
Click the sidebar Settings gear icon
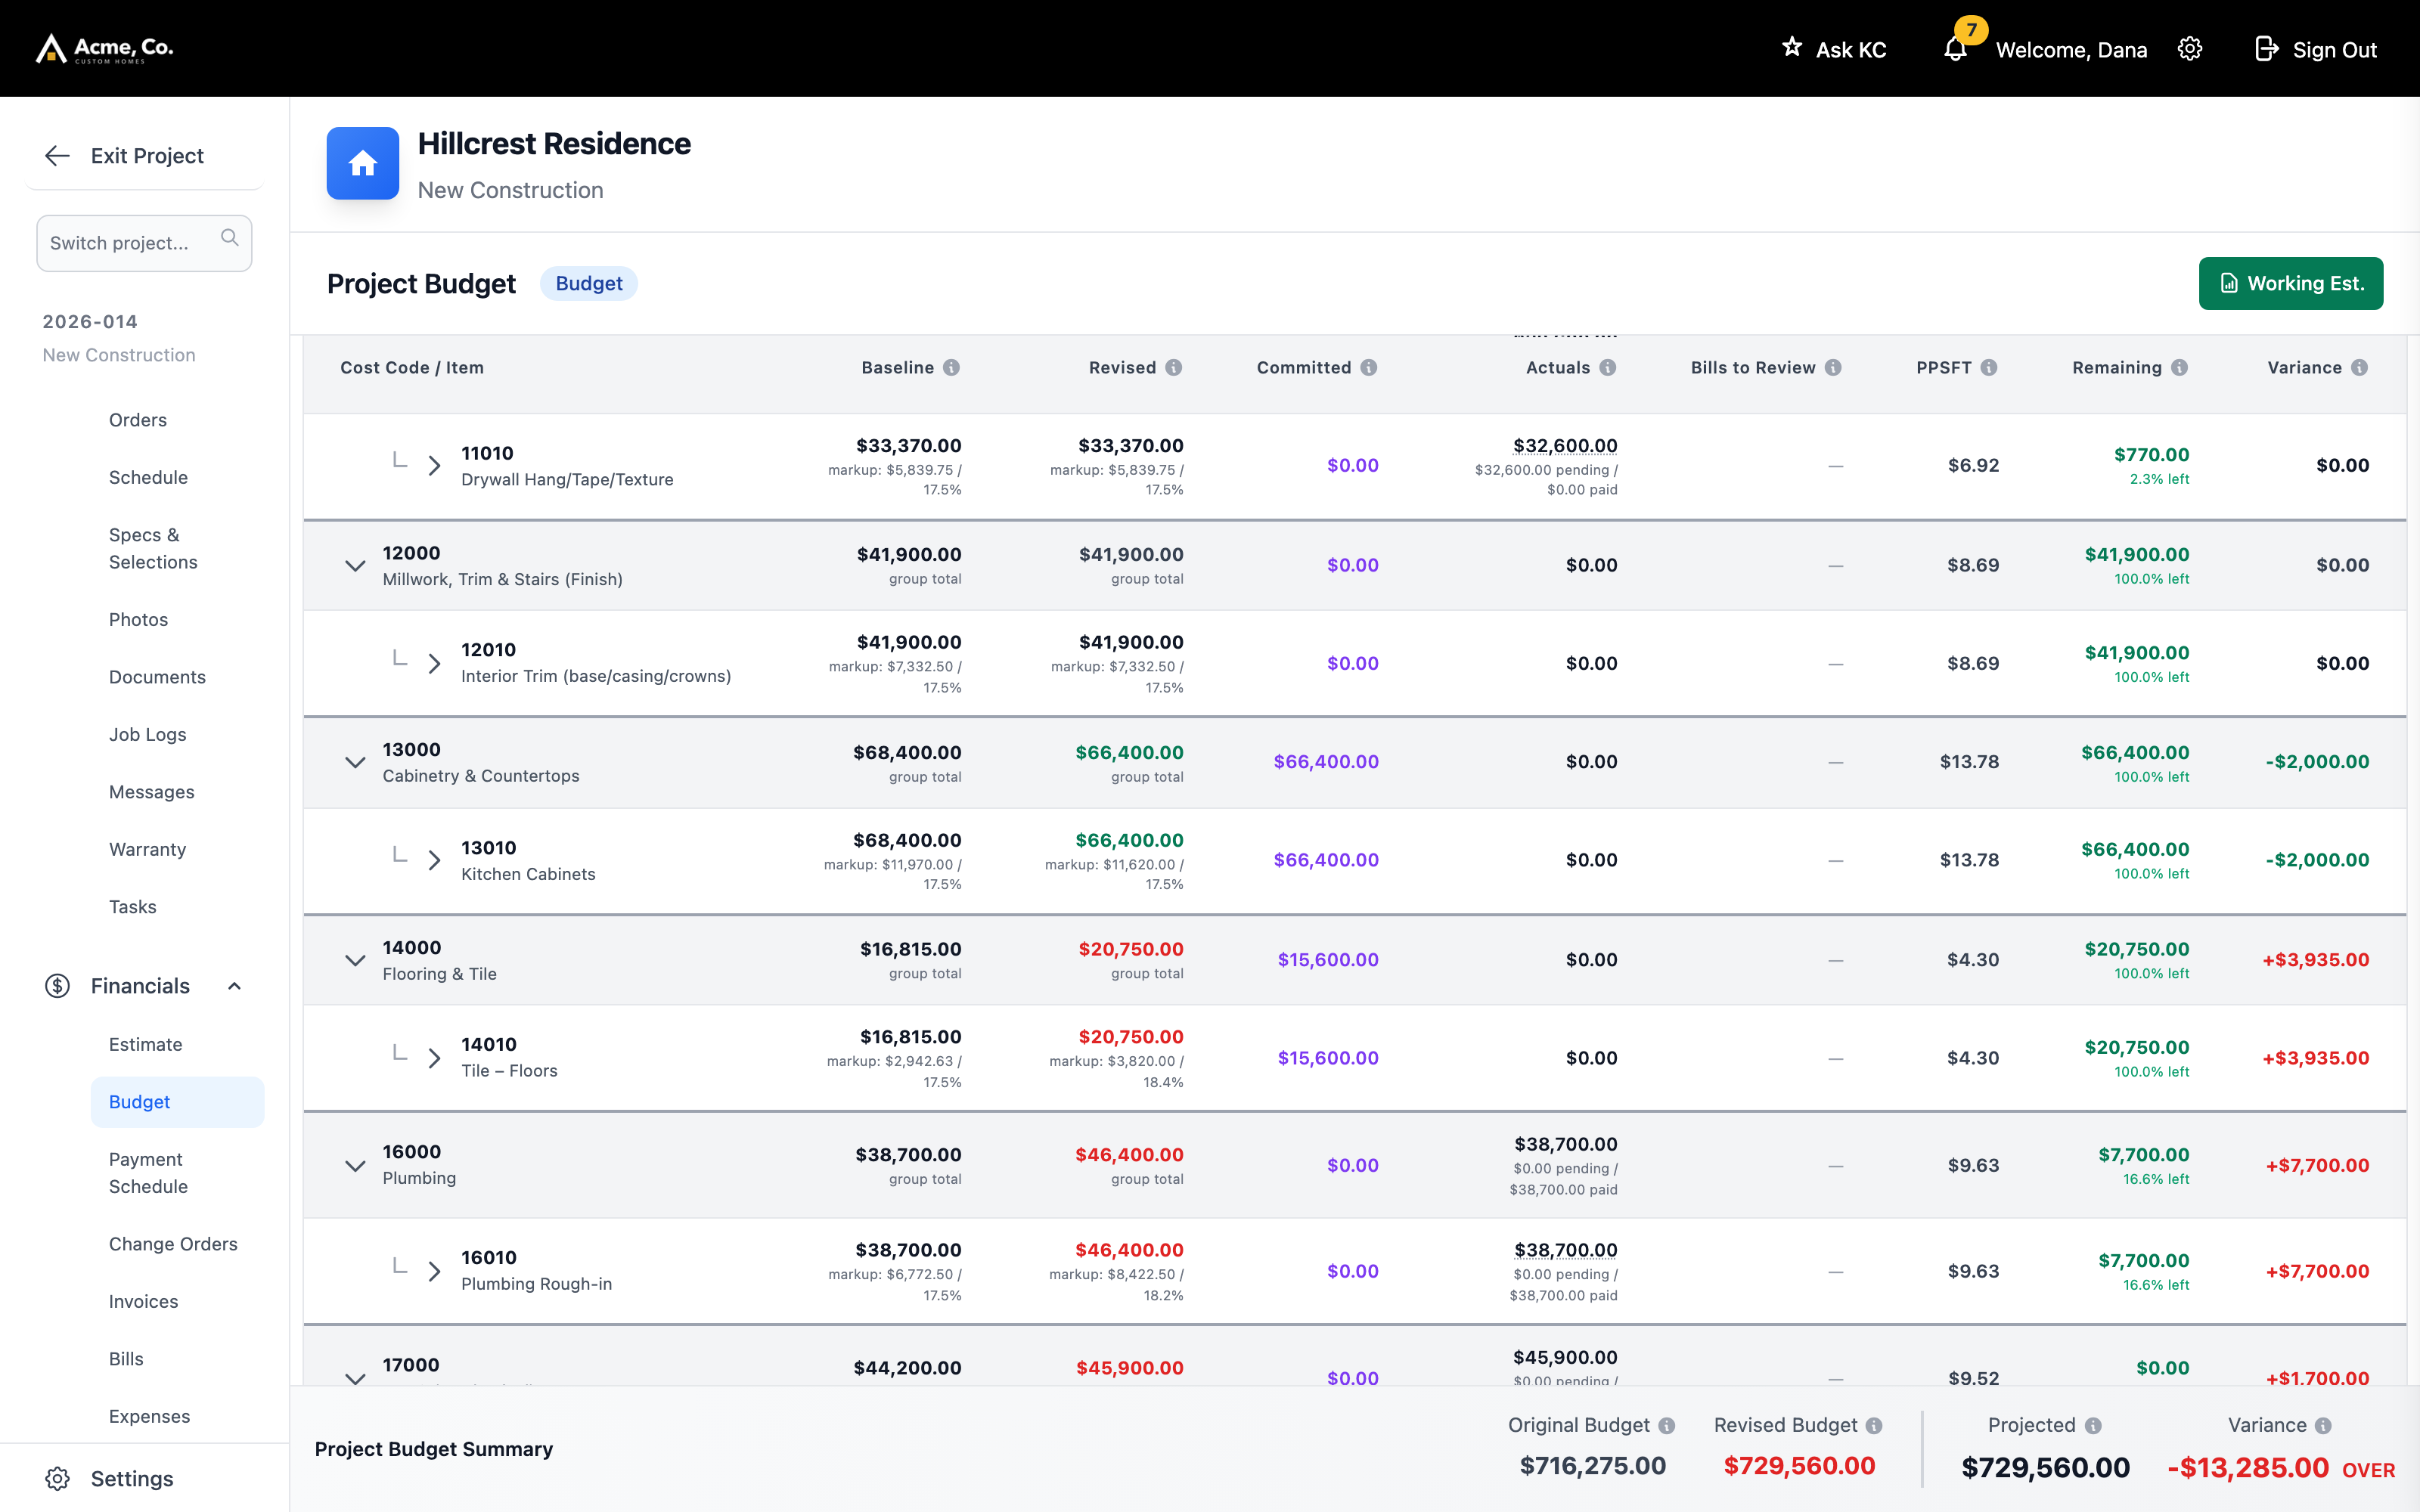(x=57, y=1479)
